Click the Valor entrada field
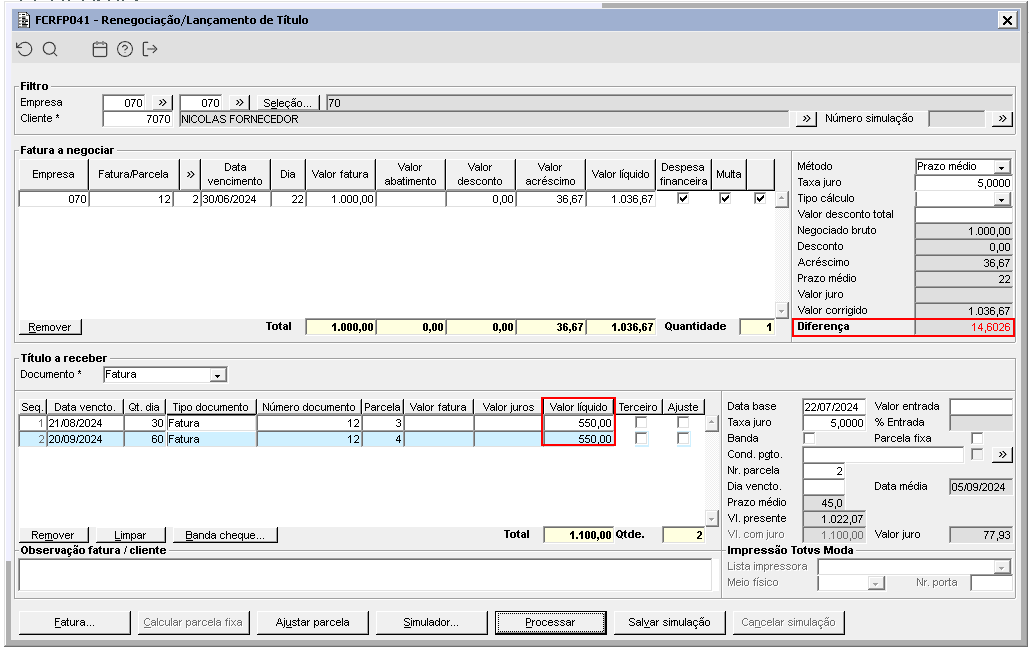The image size is (1029, 648). pyautogui.click(x=981, y=406)
